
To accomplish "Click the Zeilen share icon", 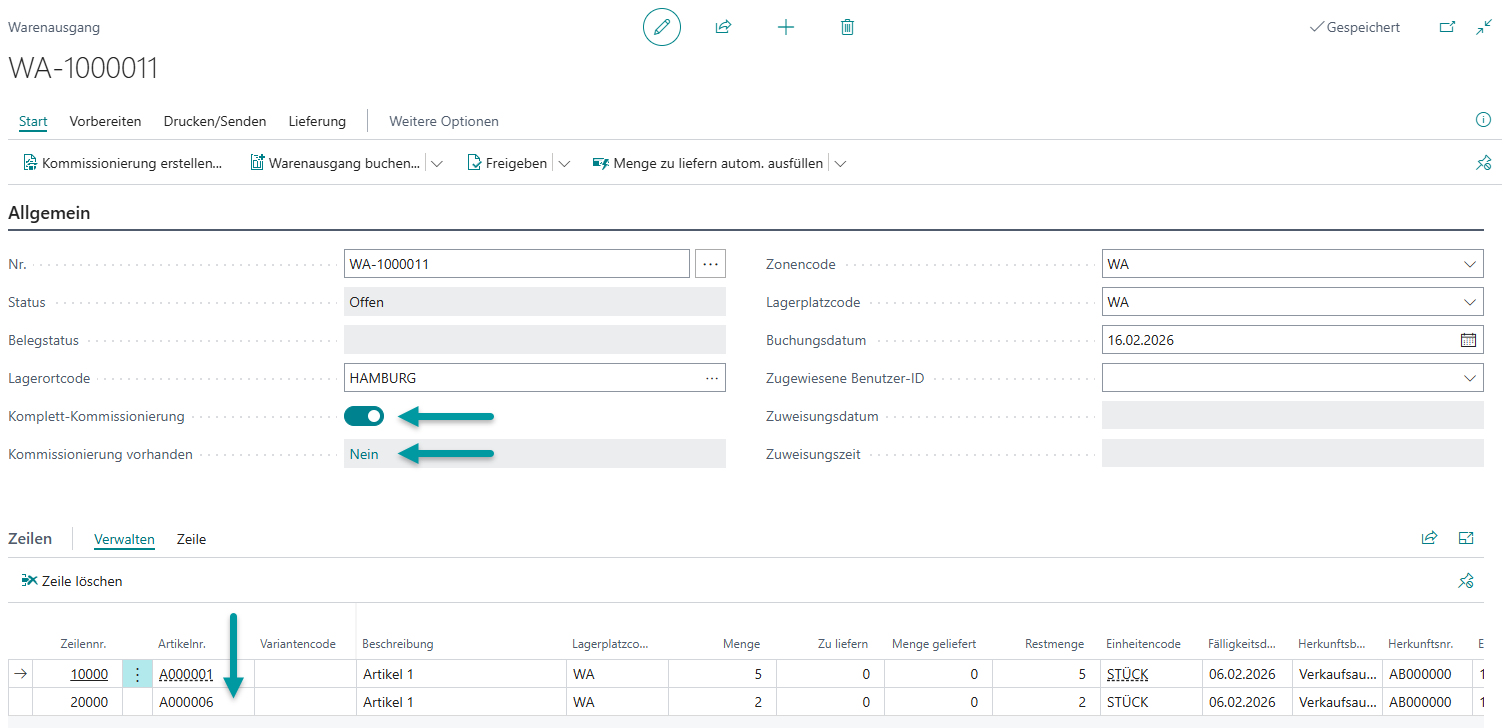I will click(1429, 539).
